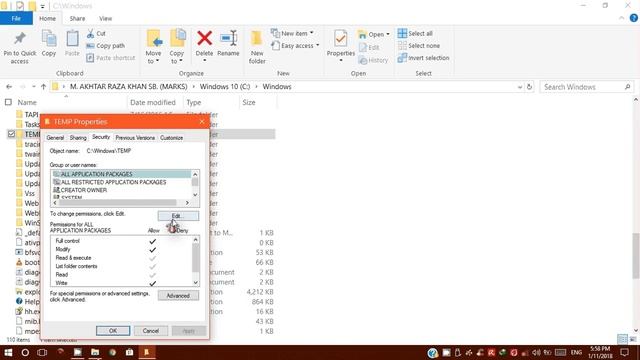Screen dimensions: 640x360
Task: Open the Sharing tab in TEMP Properties
Action: (x=78, y=138)
